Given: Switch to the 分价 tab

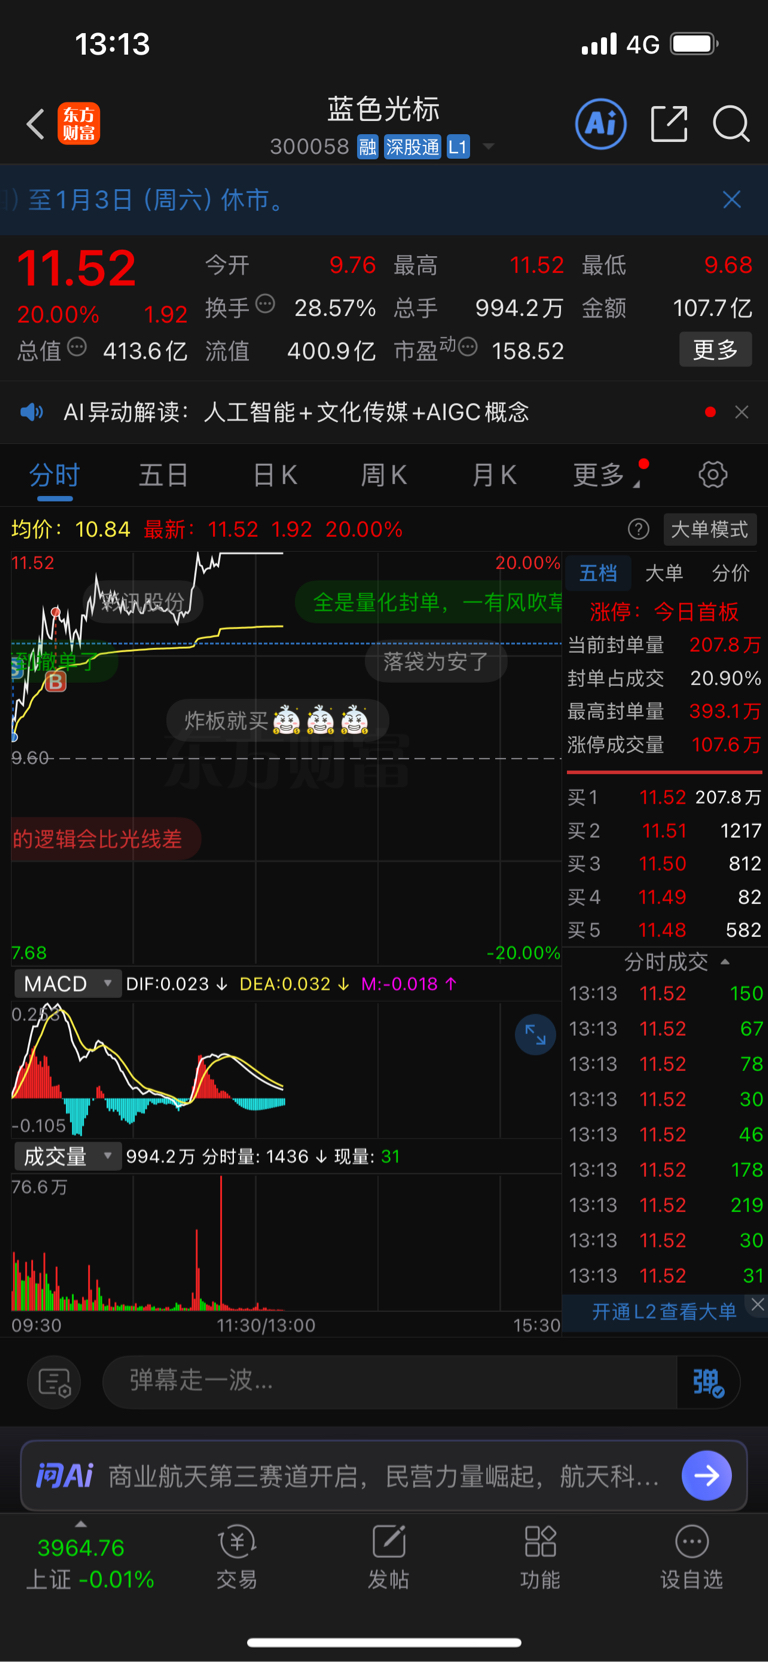Looking at the screenshot, I should 730,573.
